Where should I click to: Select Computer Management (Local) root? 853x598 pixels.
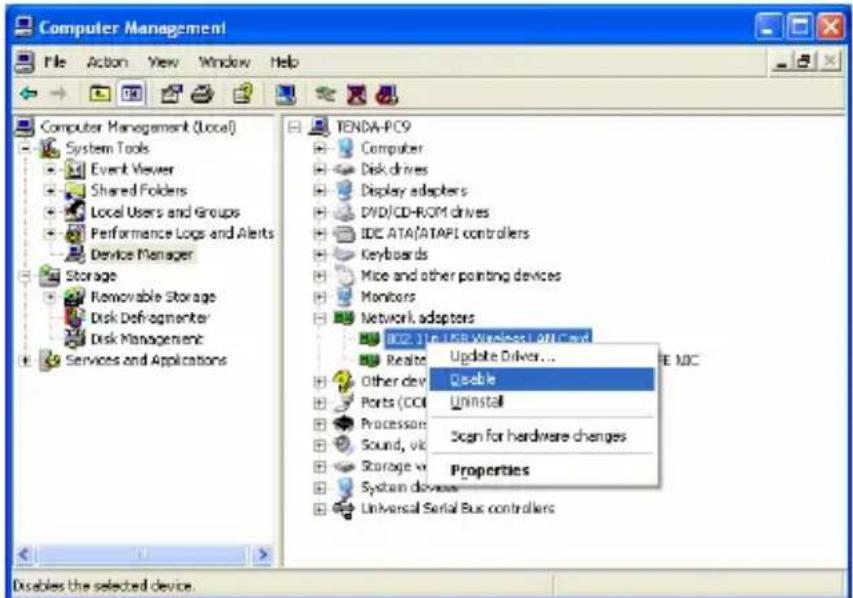click(x=138, y=127)
